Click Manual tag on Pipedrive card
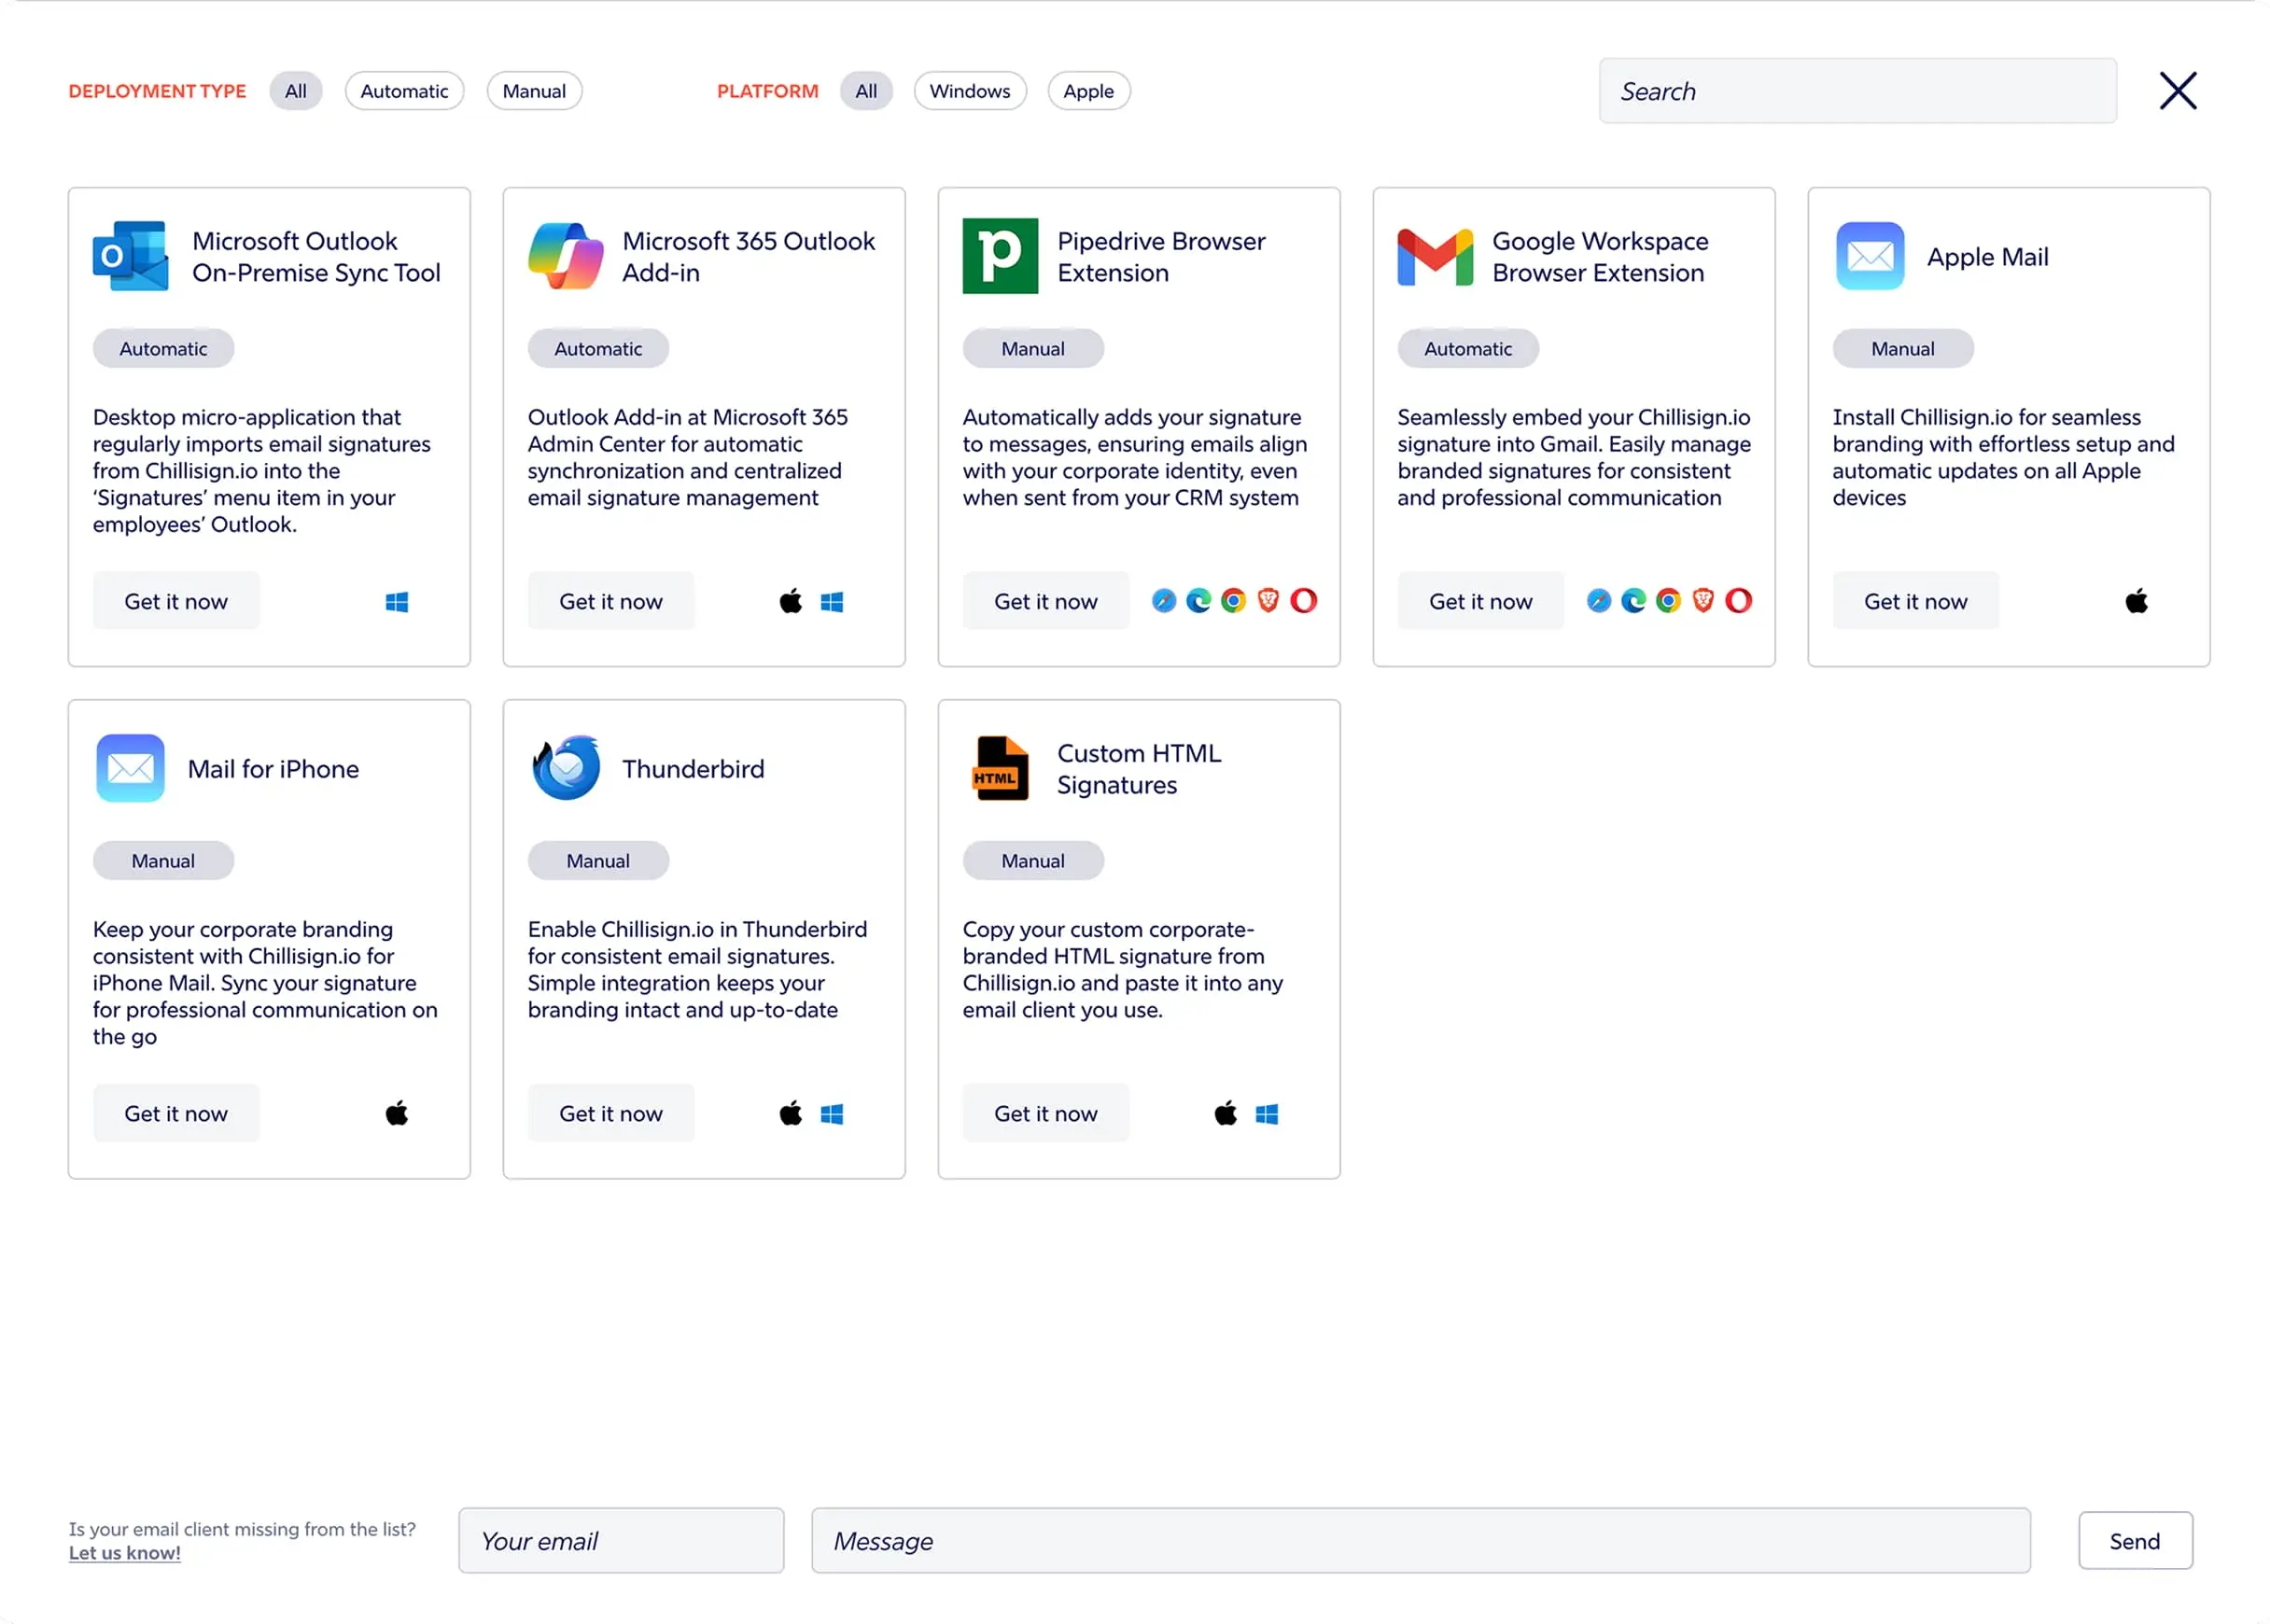2270x1624 pixels. pos(1033,348)
